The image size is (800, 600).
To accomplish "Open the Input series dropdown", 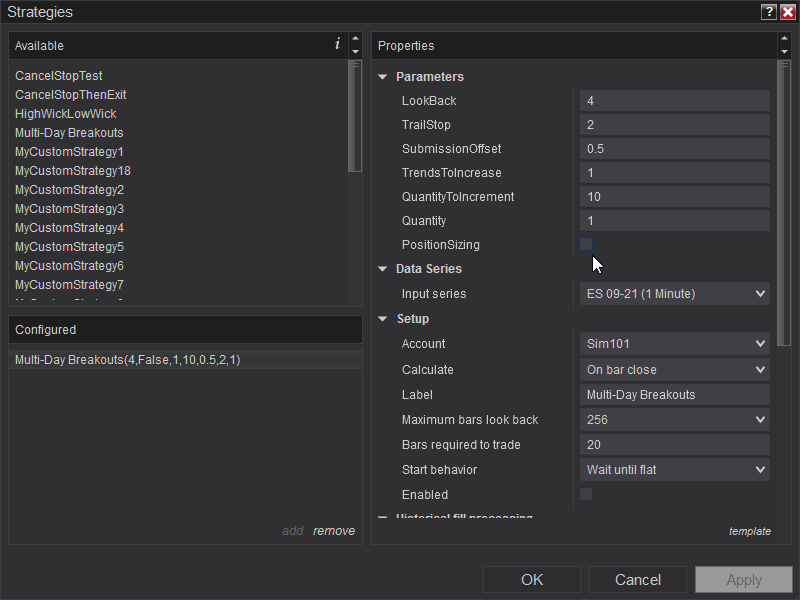I will 674,294.
